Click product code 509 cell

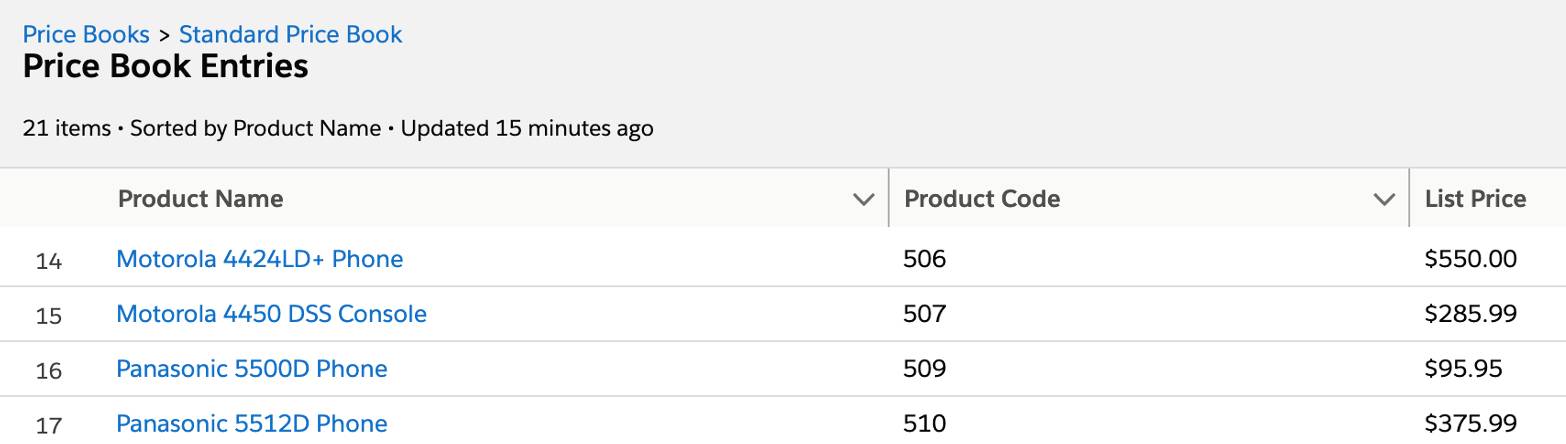924,369
